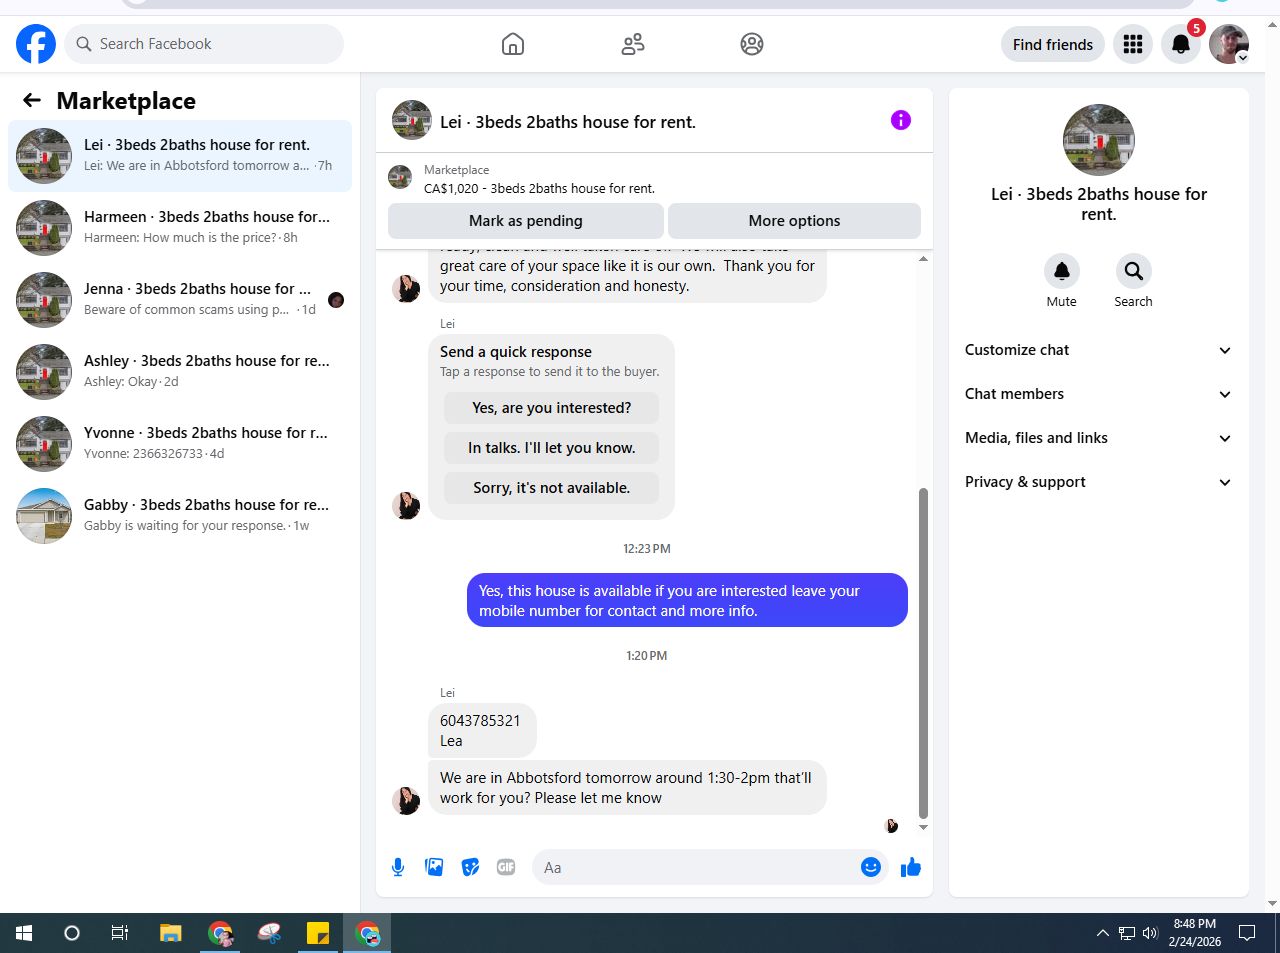This screenshot has height=953, width=1280.
Task: Record a voice clip with microphone icon
Action: [398, 867]
